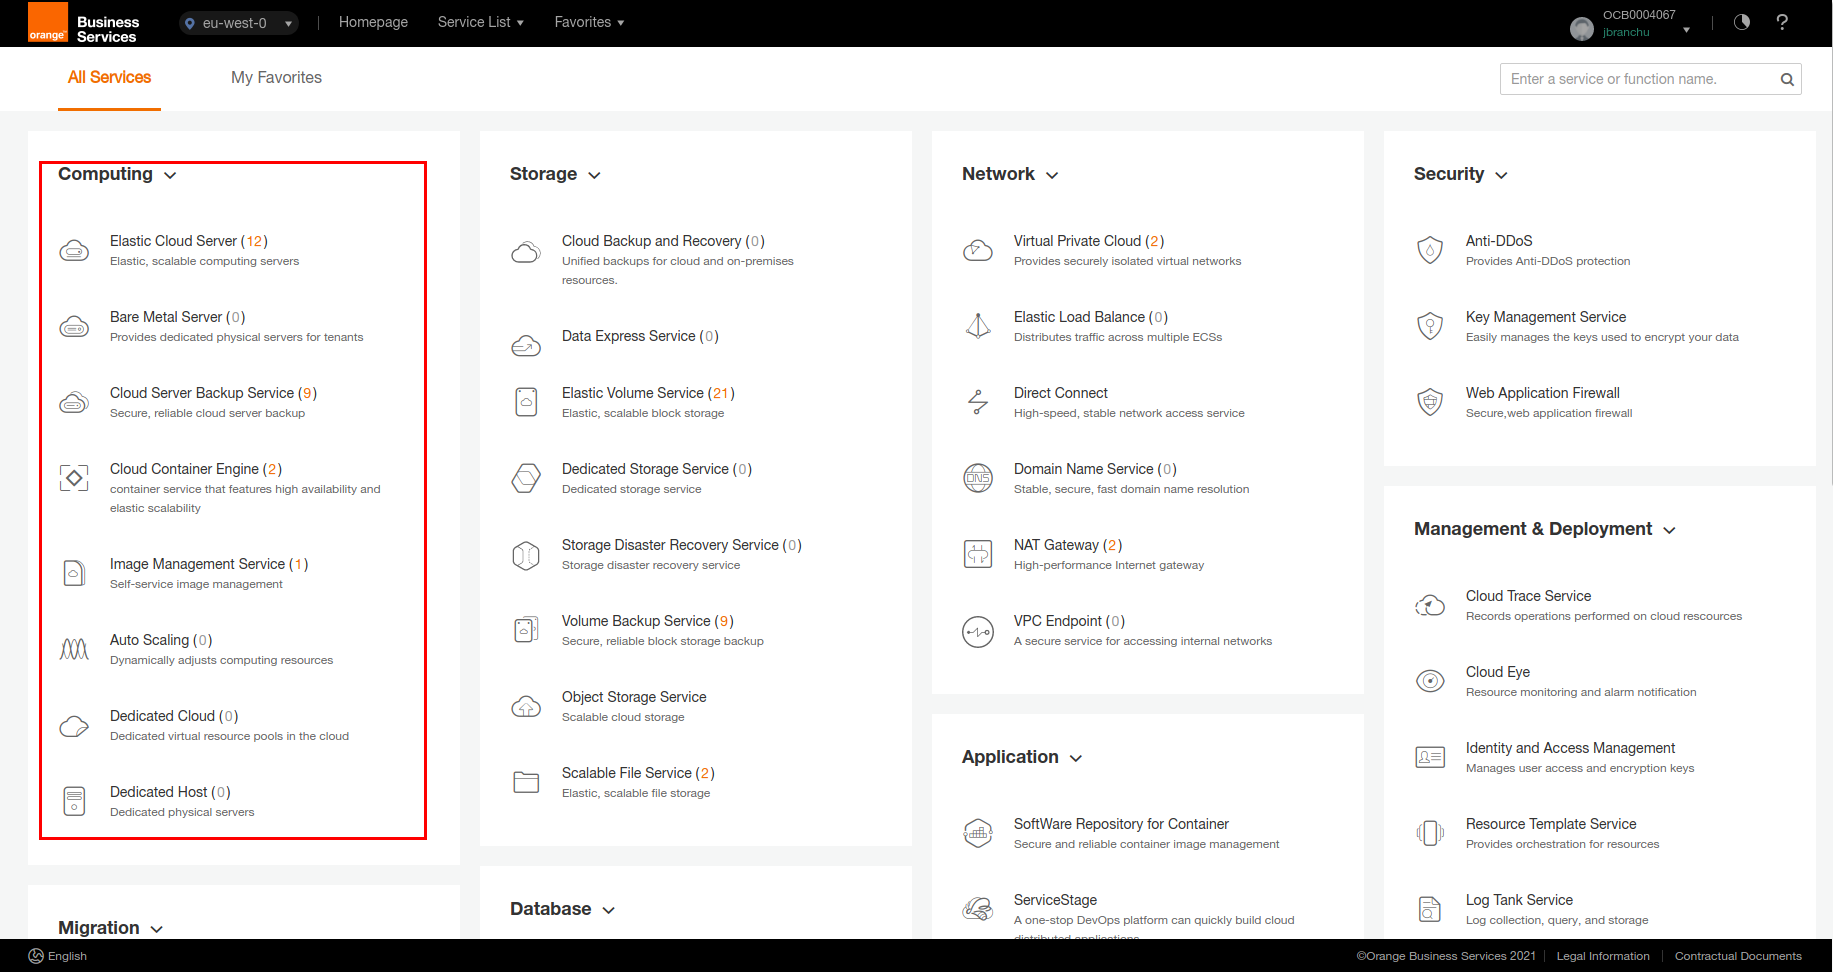Click the Identity and Access Management icon
1833x972 pixels.
coord(1430,757)
